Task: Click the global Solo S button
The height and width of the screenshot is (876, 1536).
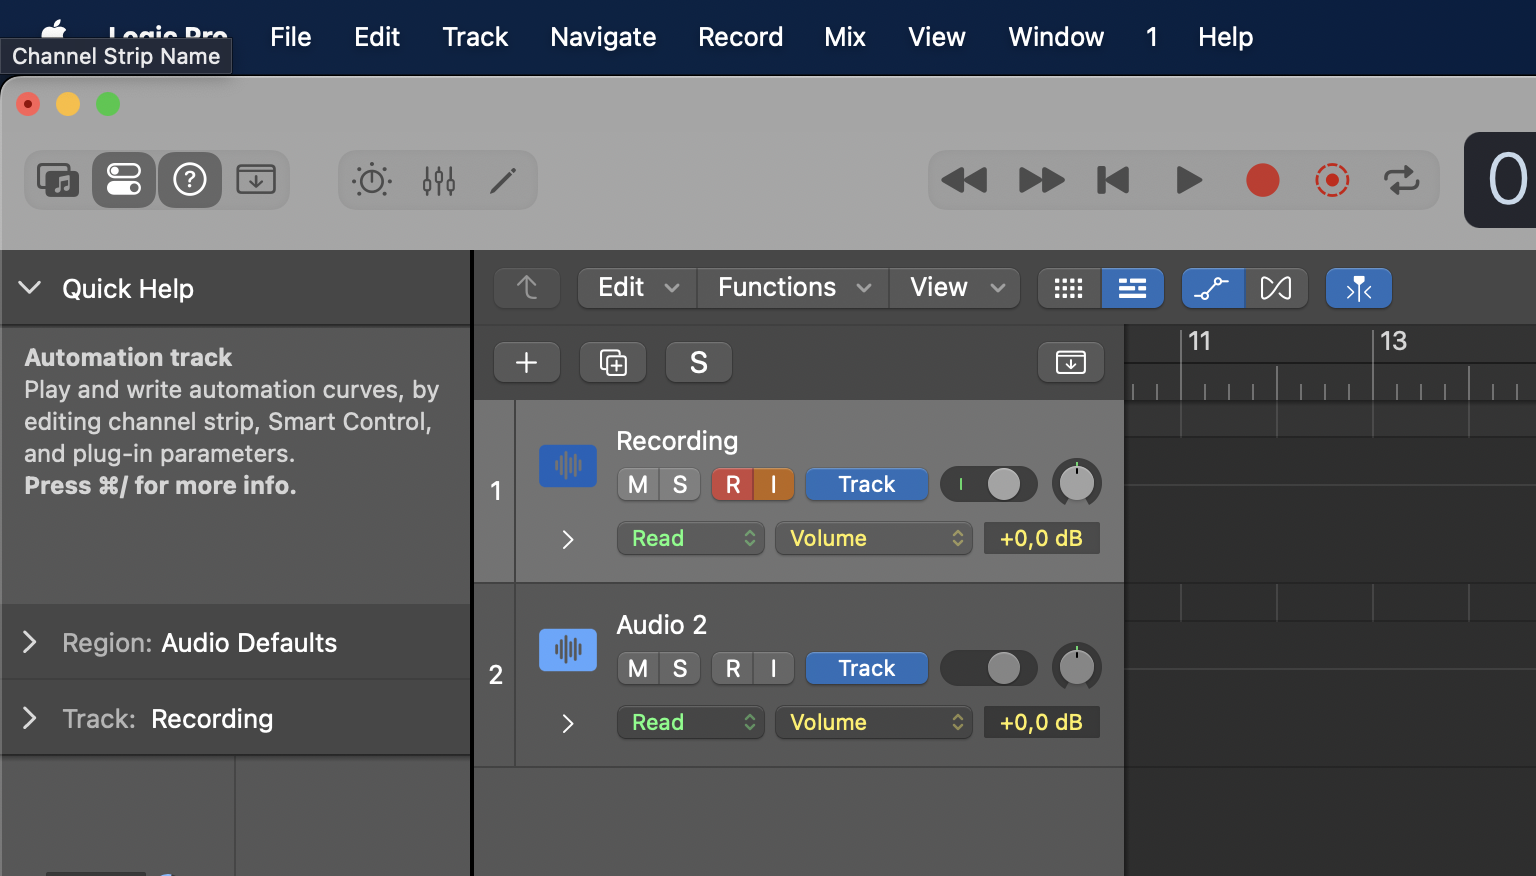Action: coord(698,362)
